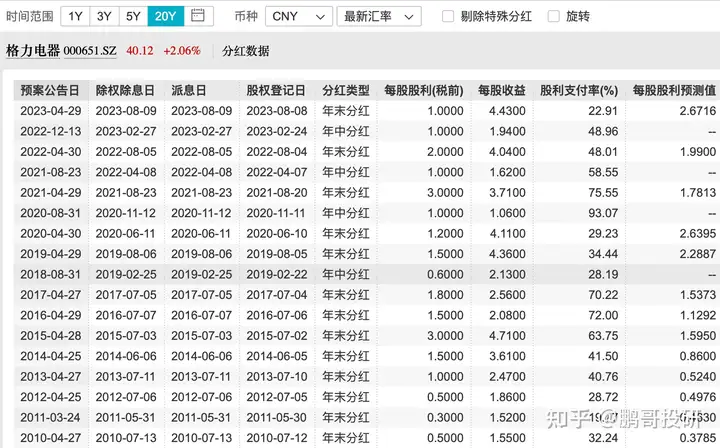This screenshot has width=720, height=448.
Task: Select record date 2017-07-04
Action: pyautogui.click(x=277, y=295)
